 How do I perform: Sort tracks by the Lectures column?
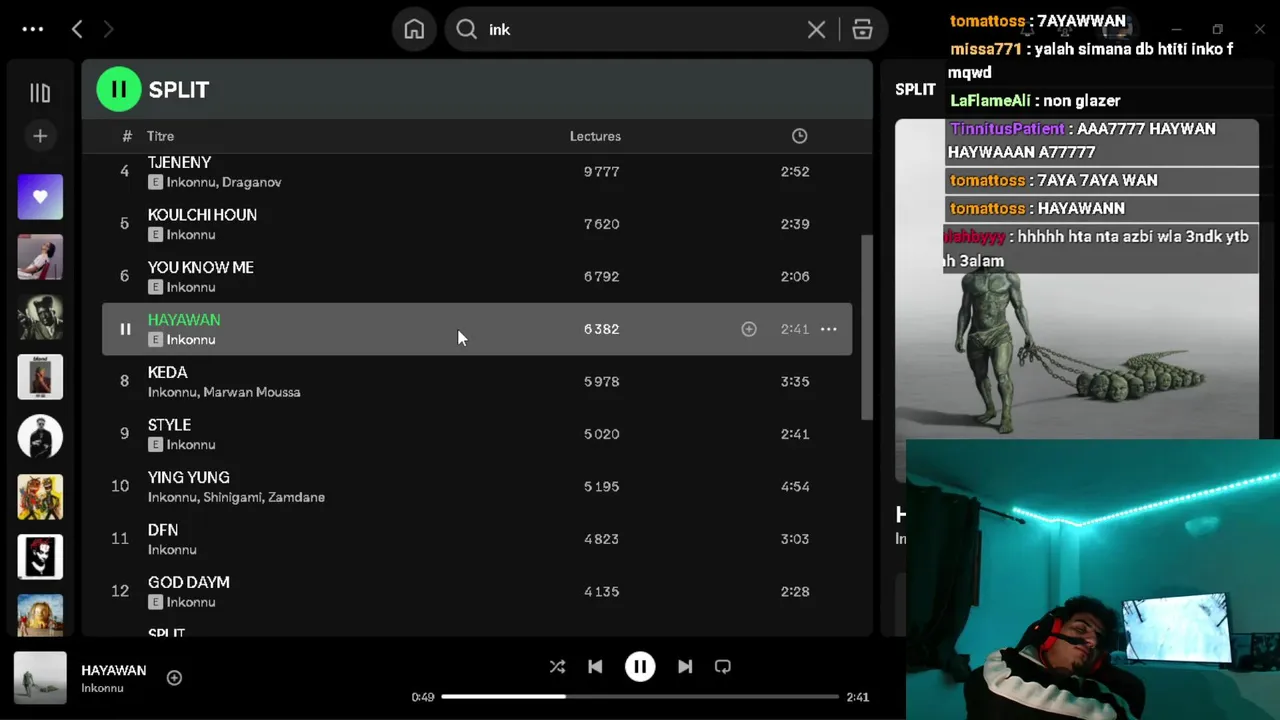[x=595, y=136]
